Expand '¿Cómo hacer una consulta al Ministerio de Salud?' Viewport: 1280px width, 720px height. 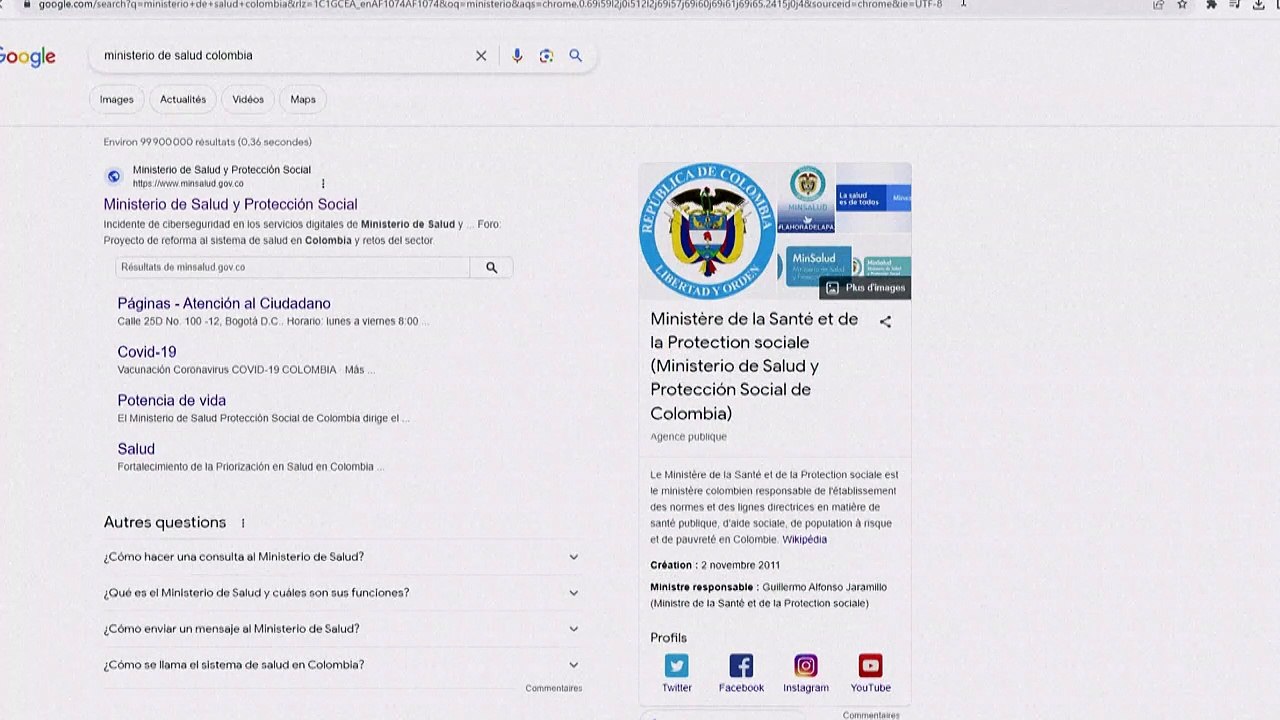coord(342,557)
